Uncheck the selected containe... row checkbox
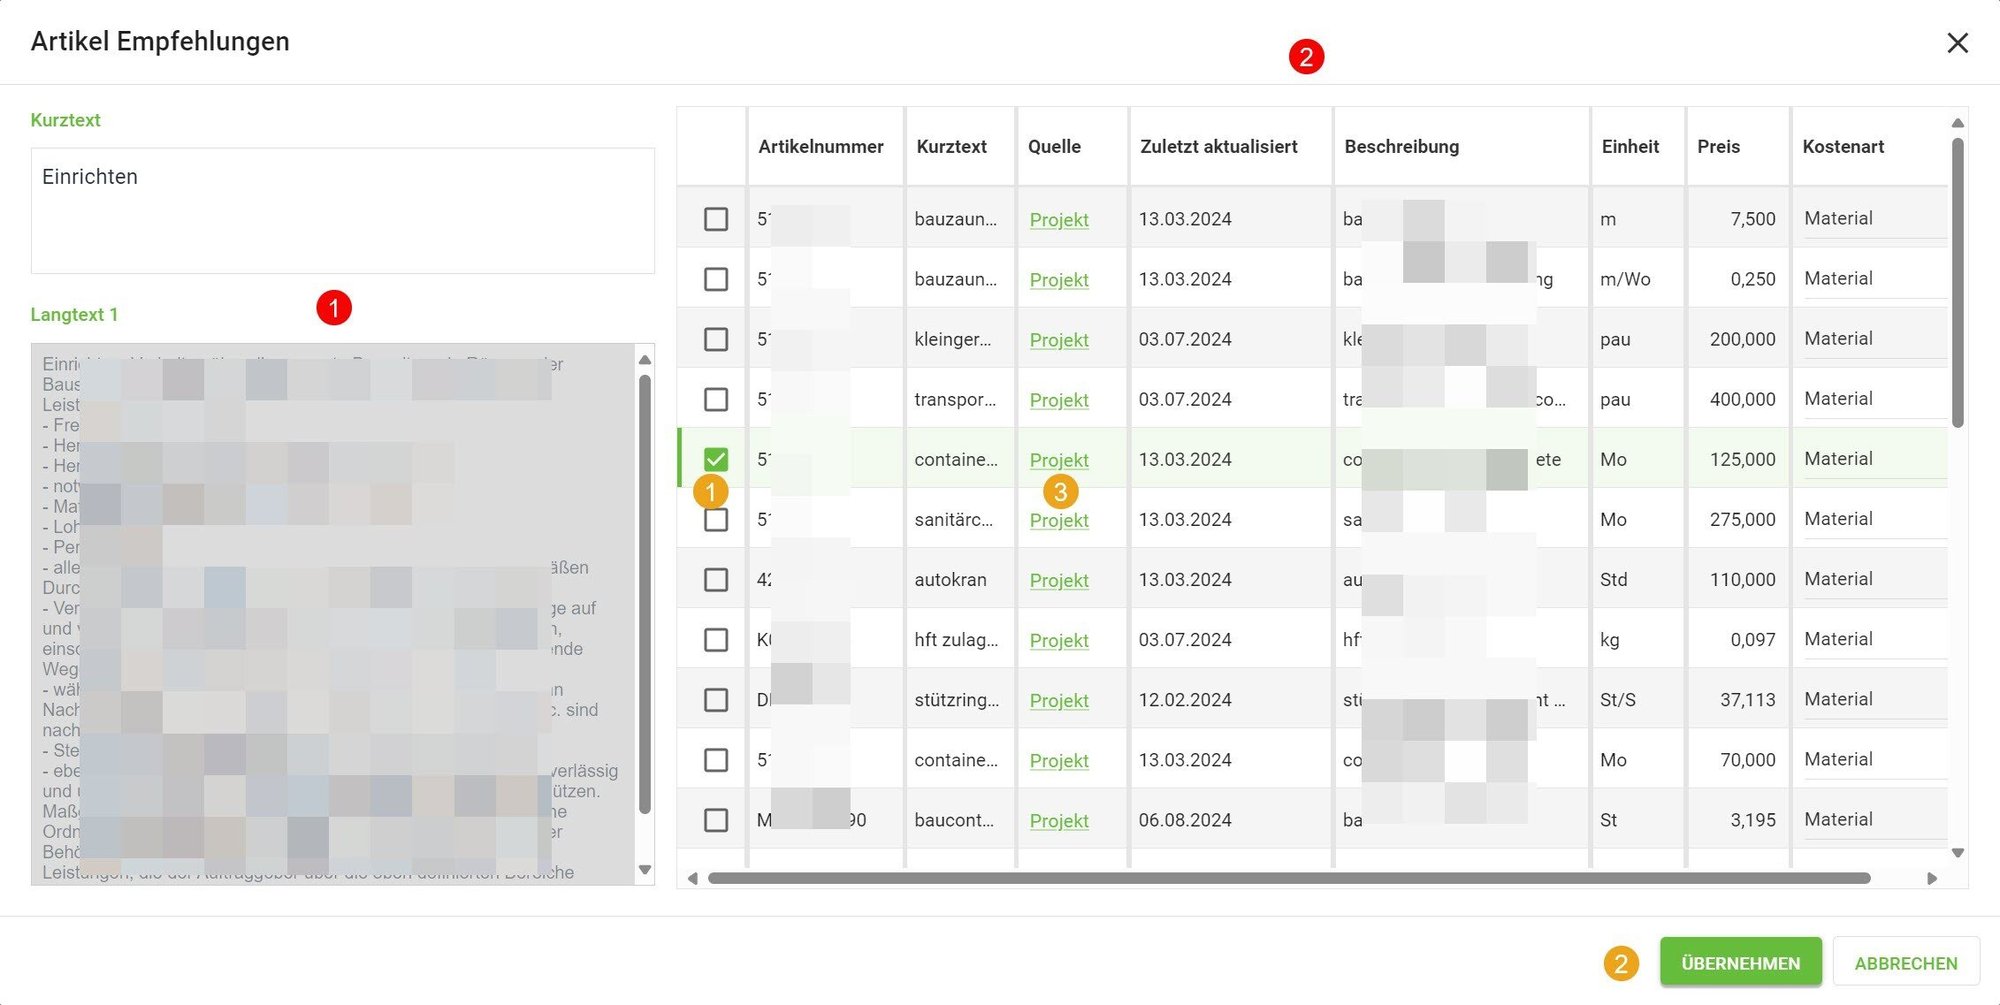2000x1005 pixels. pyautogui.click(x=716, y=459)
